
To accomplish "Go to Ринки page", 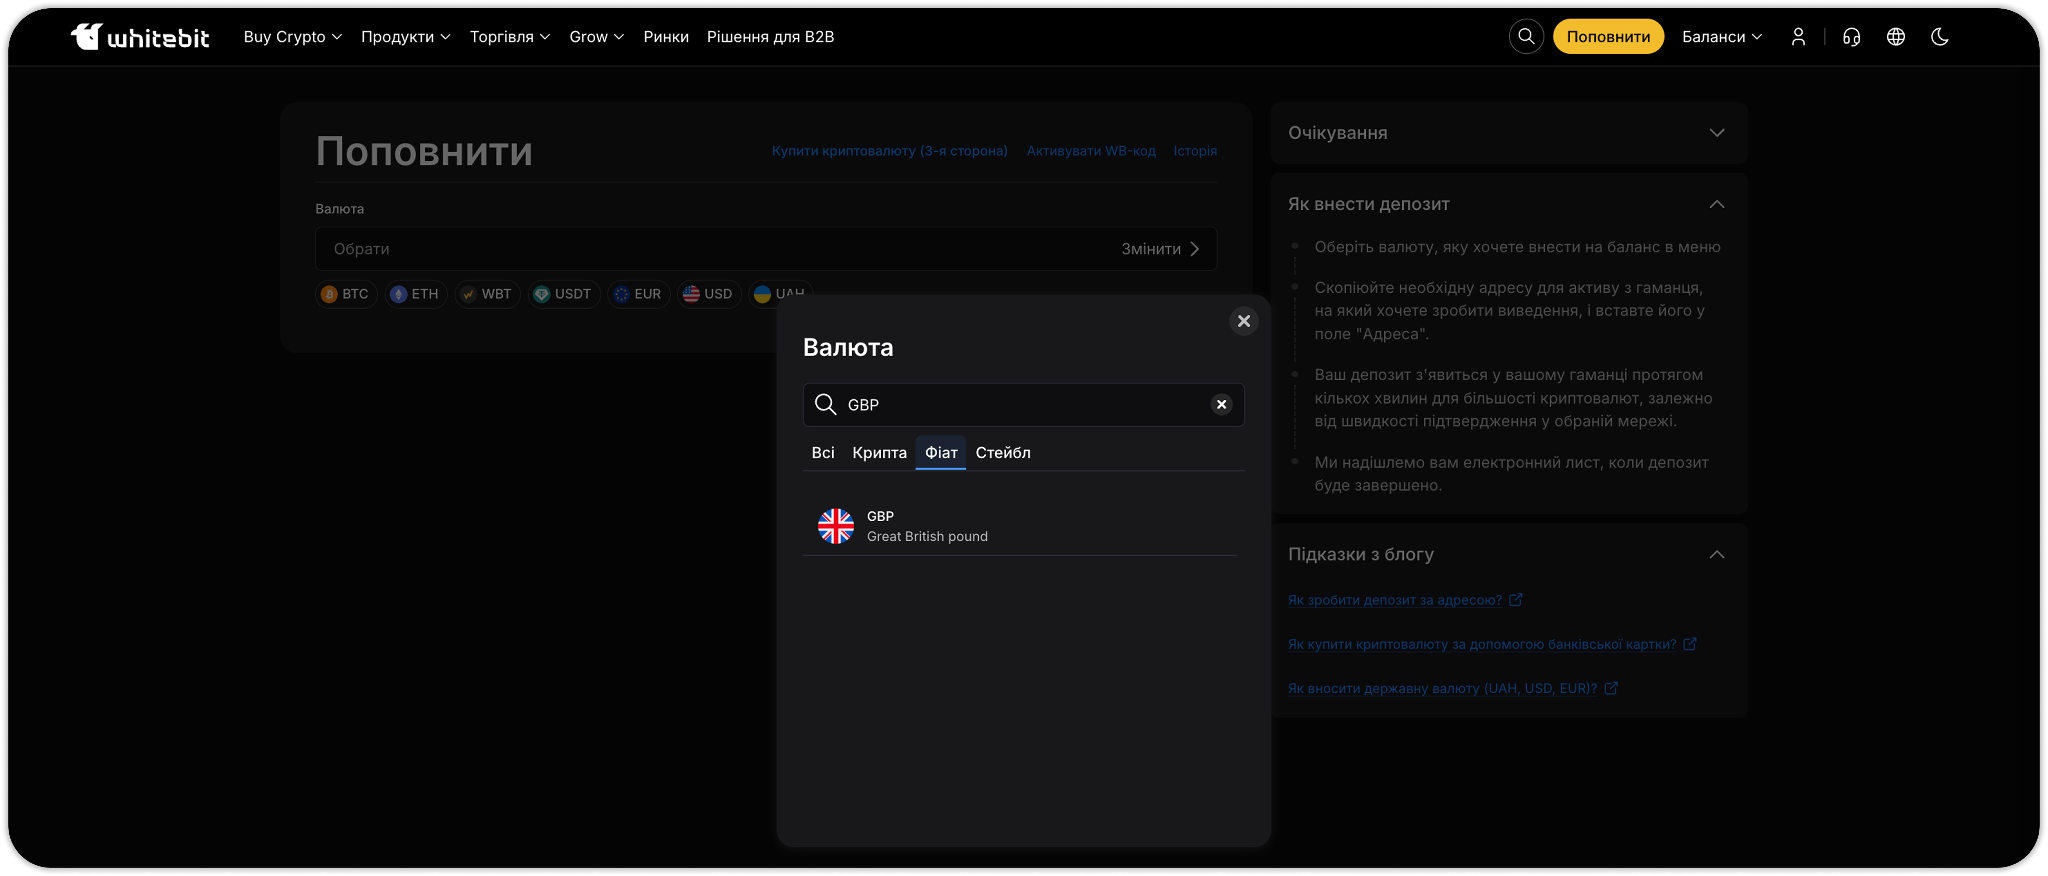I will pyautogui.click(x=666, y=37).
